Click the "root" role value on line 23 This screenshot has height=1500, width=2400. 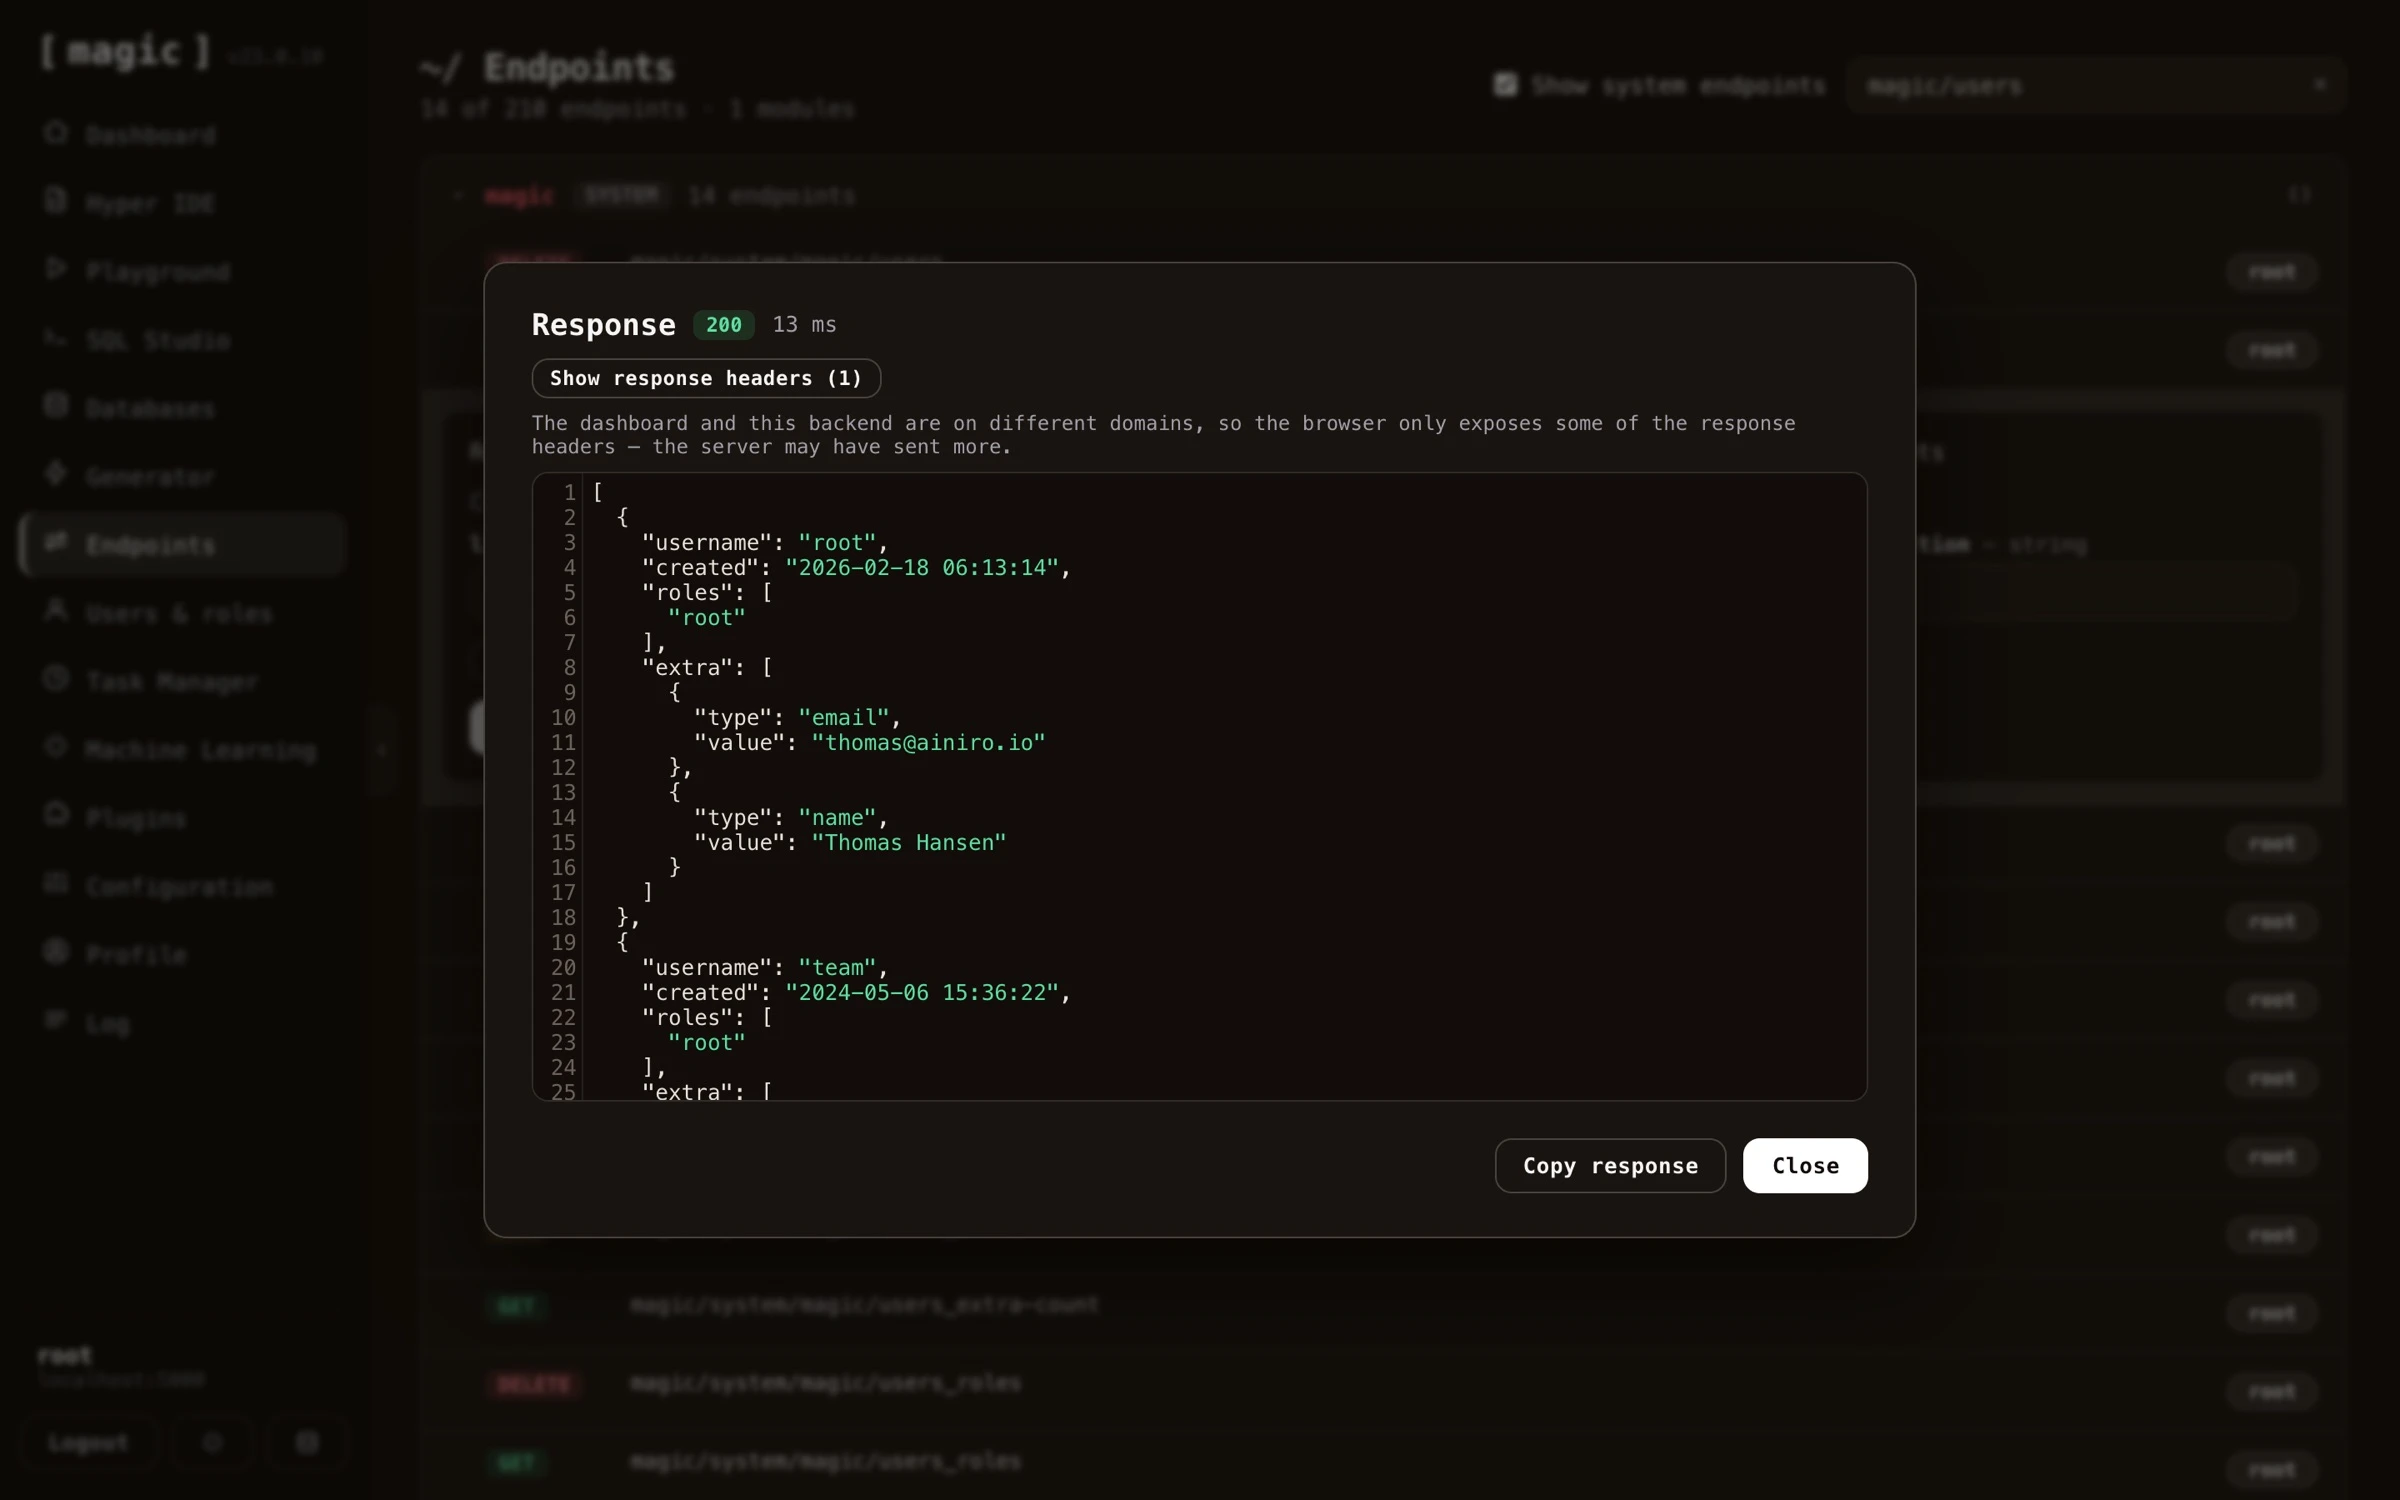[707, 1043]
